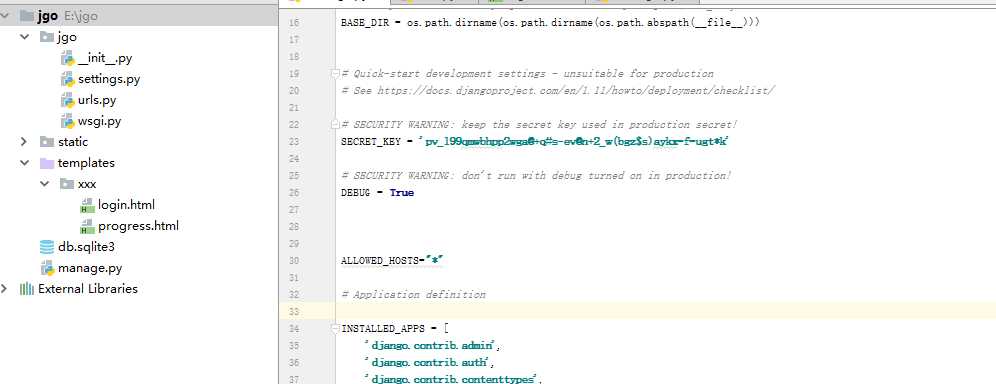This screenshot has height=384, width=996.
Task: Expand the static folder arrow
Action: 24,142
